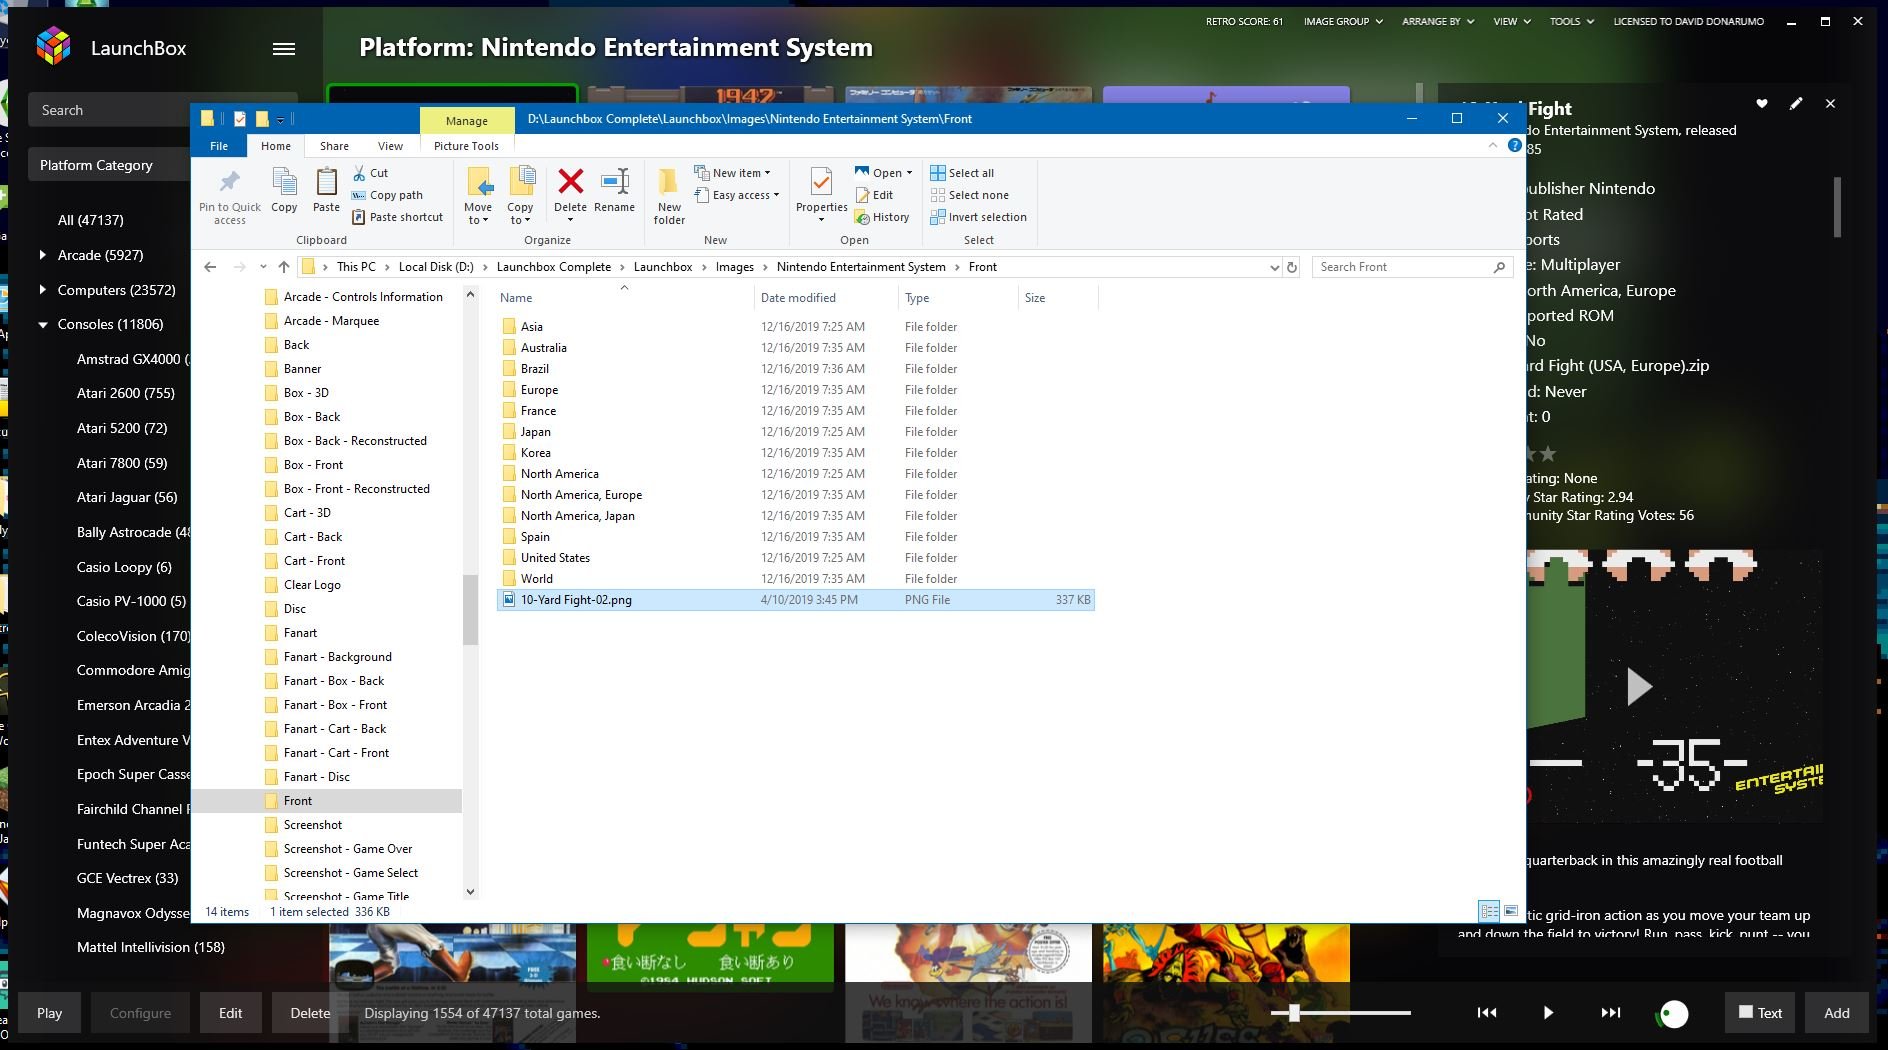The width and height of the screenshot is (1888, 1050).
Task: Open the Arrange By dropdown
Action: 1438,21
